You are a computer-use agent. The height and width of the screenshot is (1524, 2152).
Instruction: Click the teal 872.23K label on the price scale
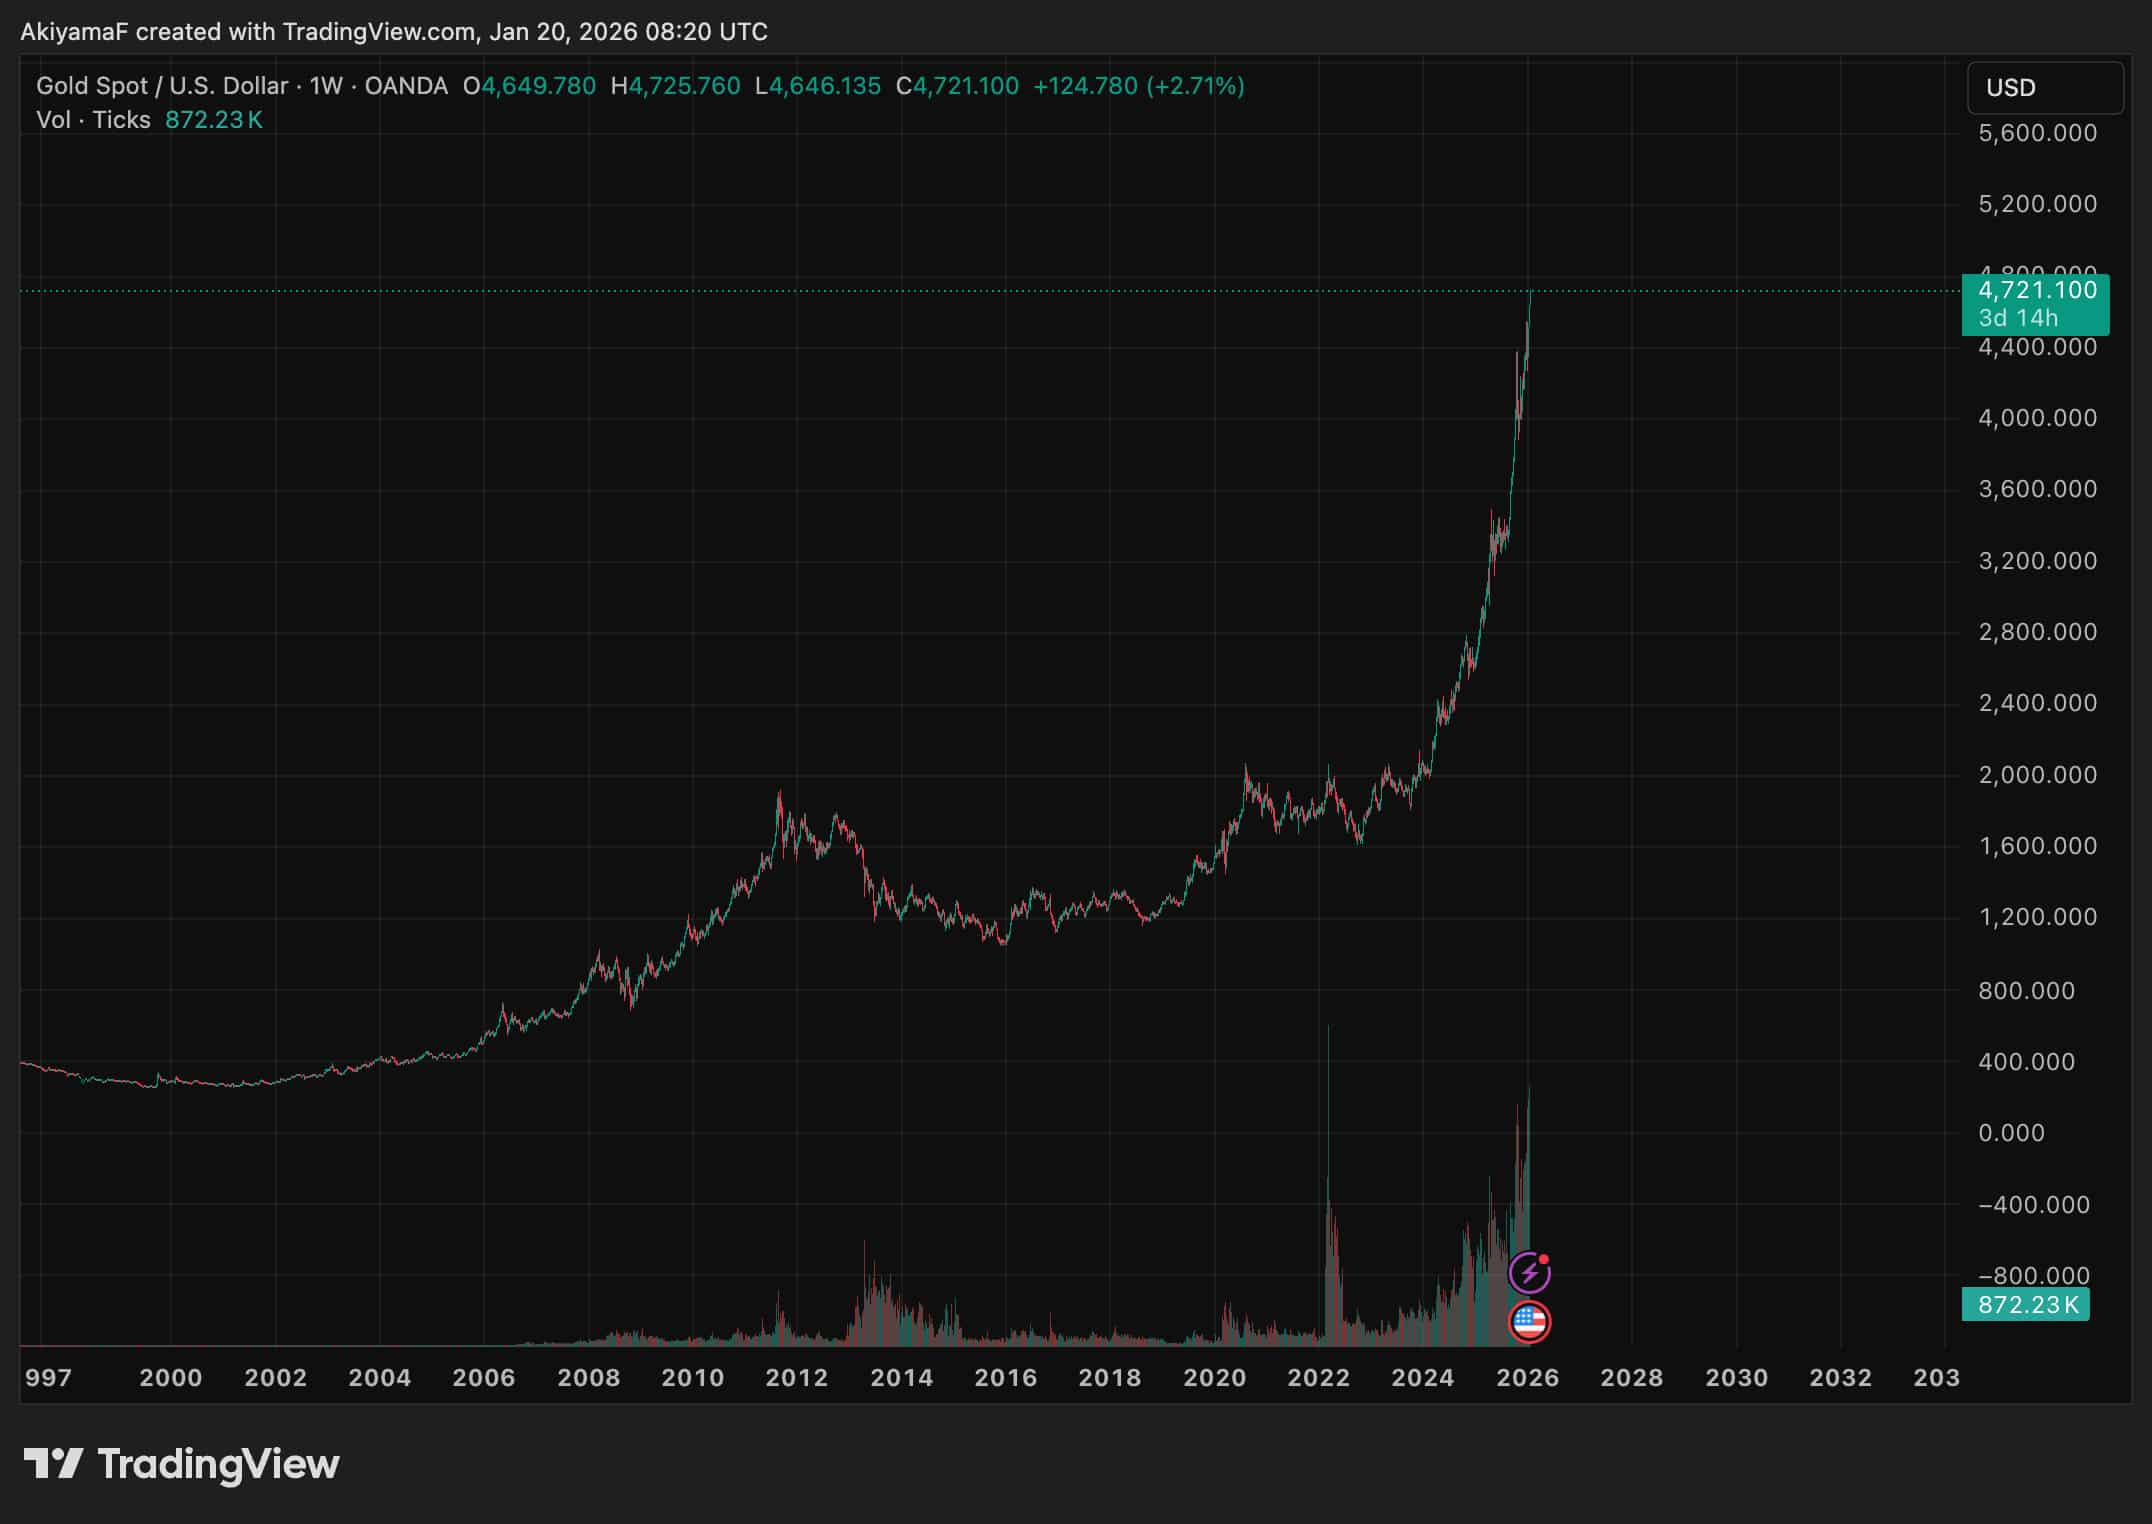click(x=2024, y=1304)
